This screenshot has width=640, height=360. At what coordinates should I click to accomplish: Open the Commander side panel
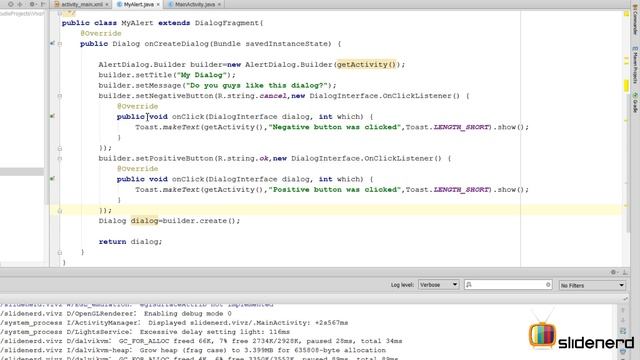tap(635, 19)
